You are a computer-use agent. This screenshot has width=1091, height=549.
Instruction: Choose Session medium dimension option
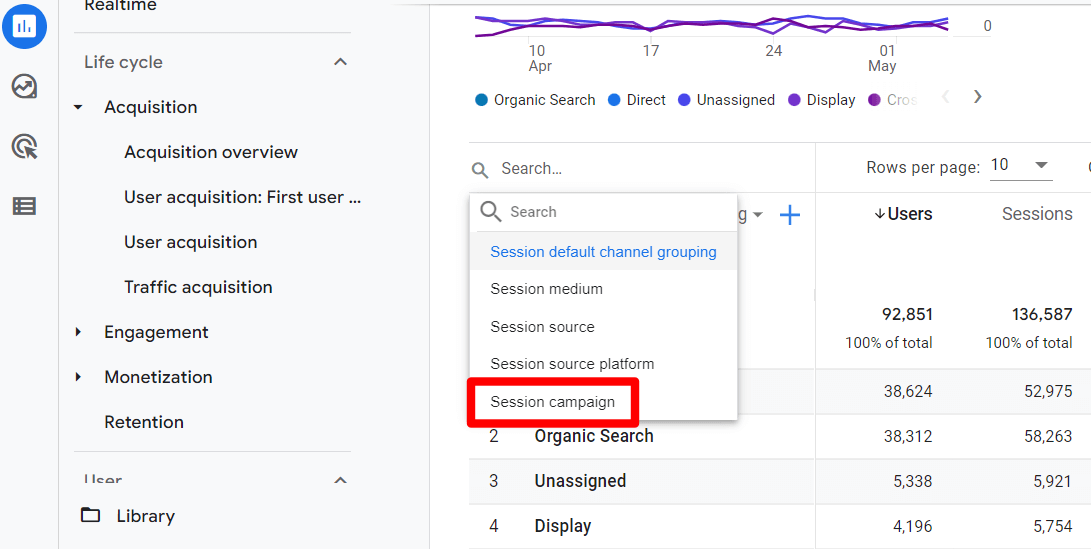[546, 289]
